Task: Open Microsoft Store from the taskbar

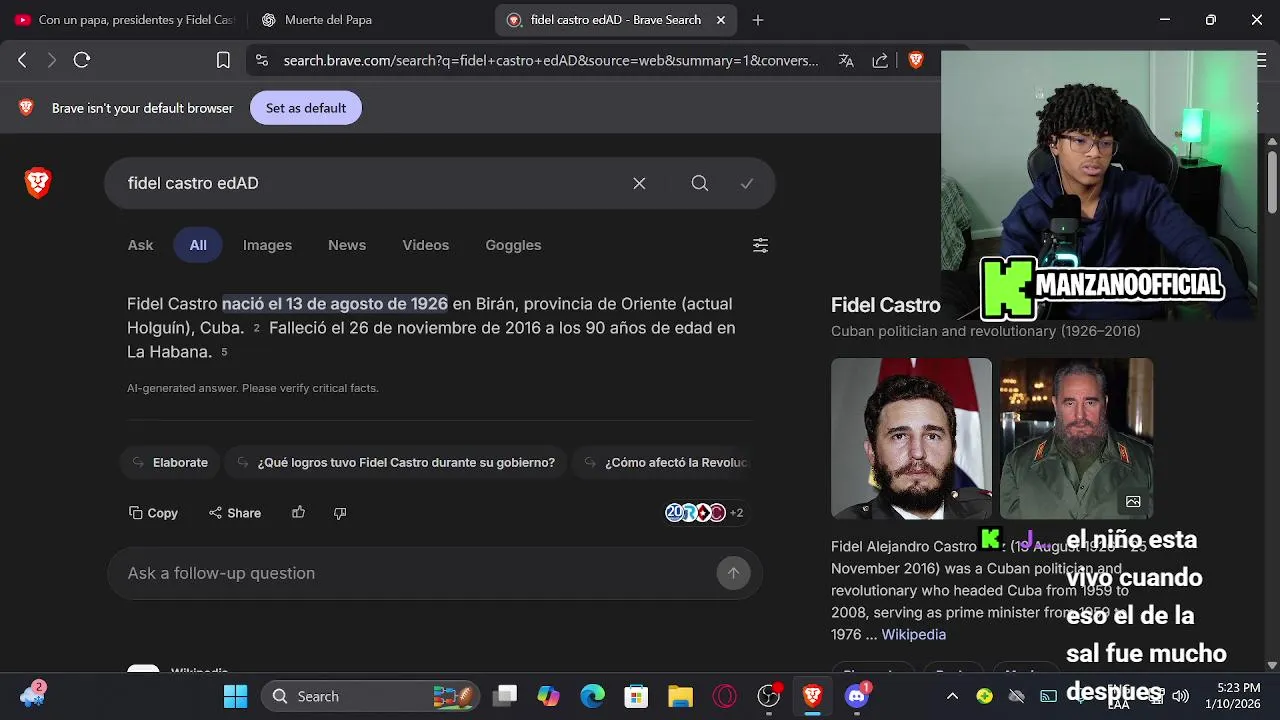Action: (x=636, y=696)
